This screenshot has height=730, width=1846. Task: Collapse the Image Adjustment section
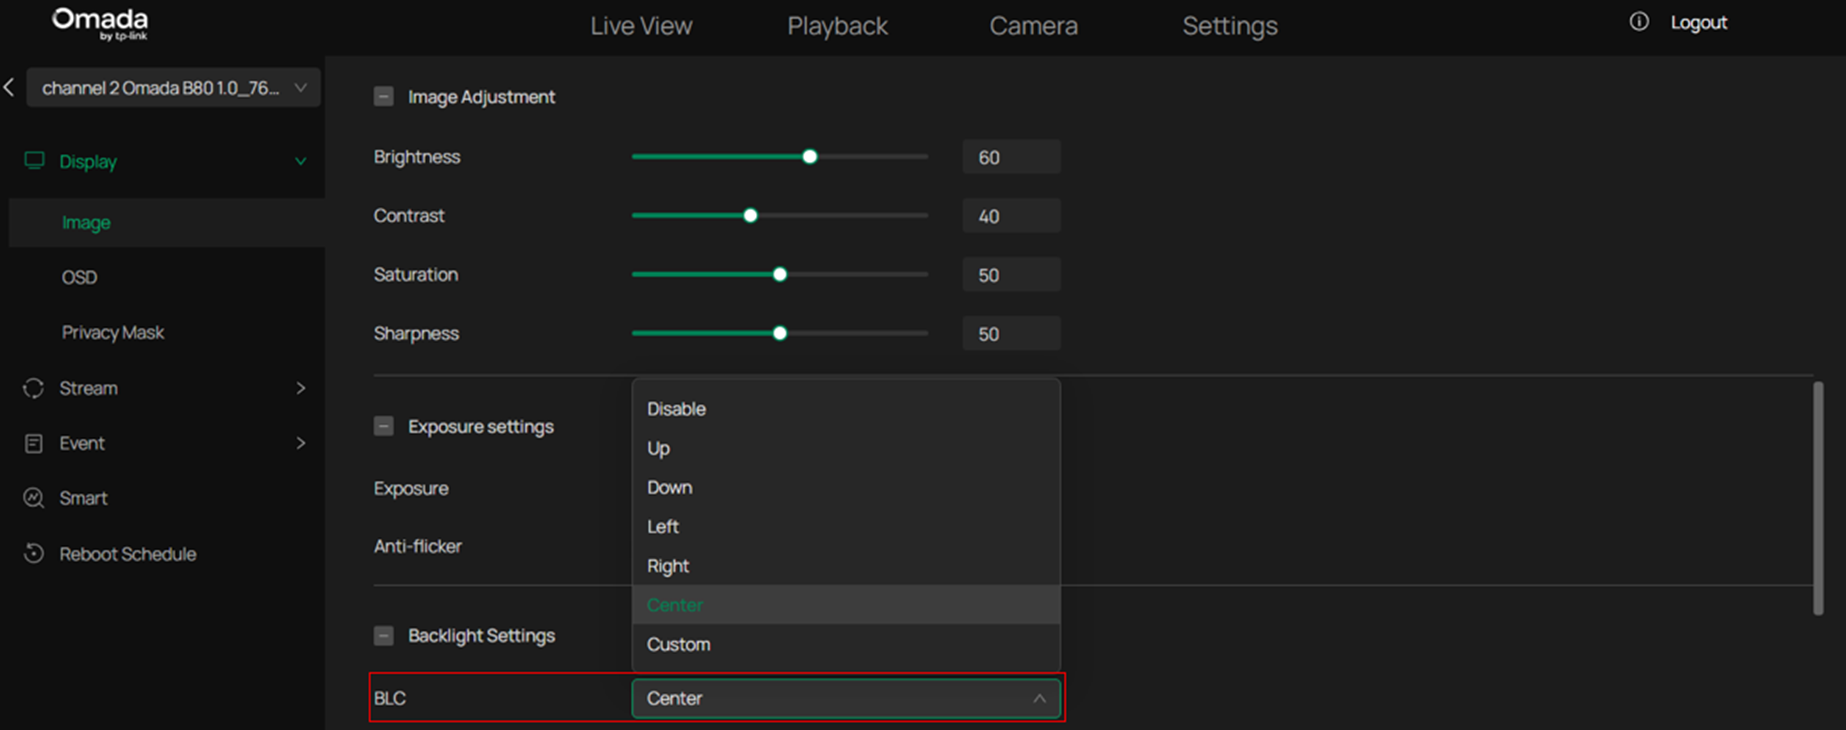tap(384, 97)
